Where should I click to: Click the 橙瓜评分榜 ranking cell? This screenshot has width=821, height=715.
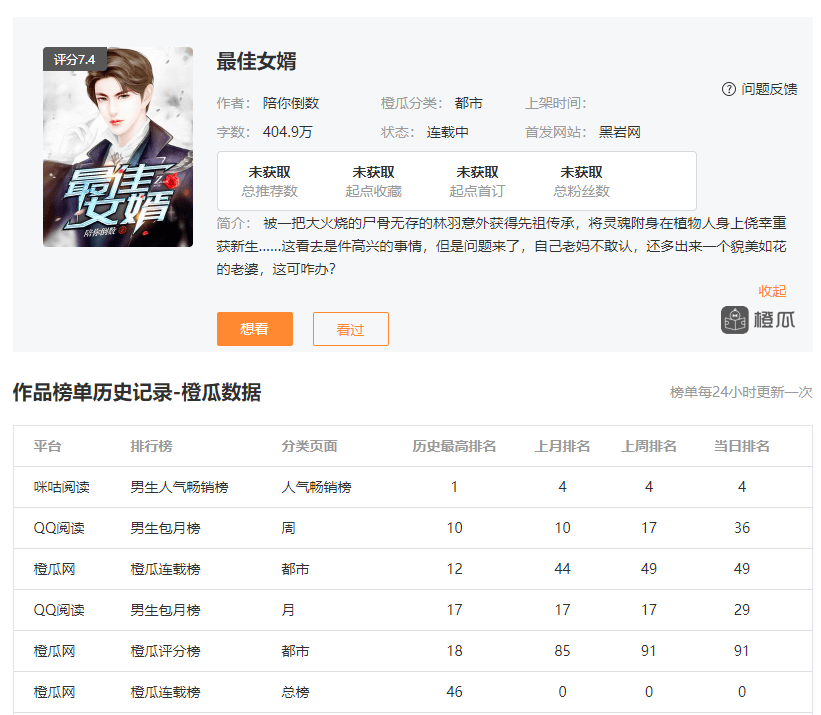click(165, 651)
